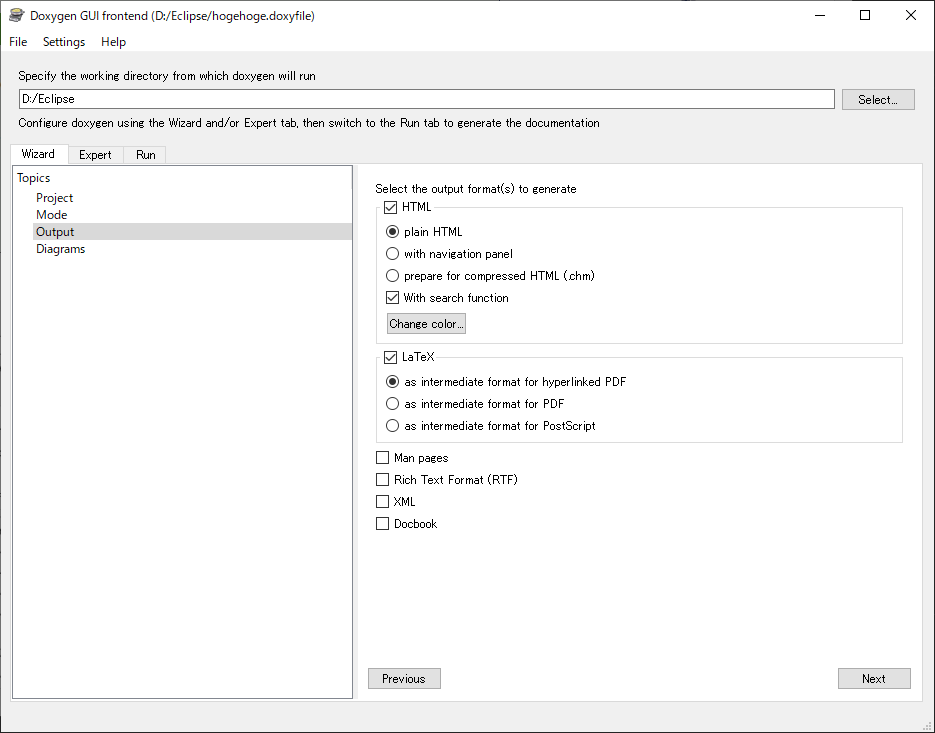
Task: Tick the Docbook checkbox
Action: coord(382,524)
